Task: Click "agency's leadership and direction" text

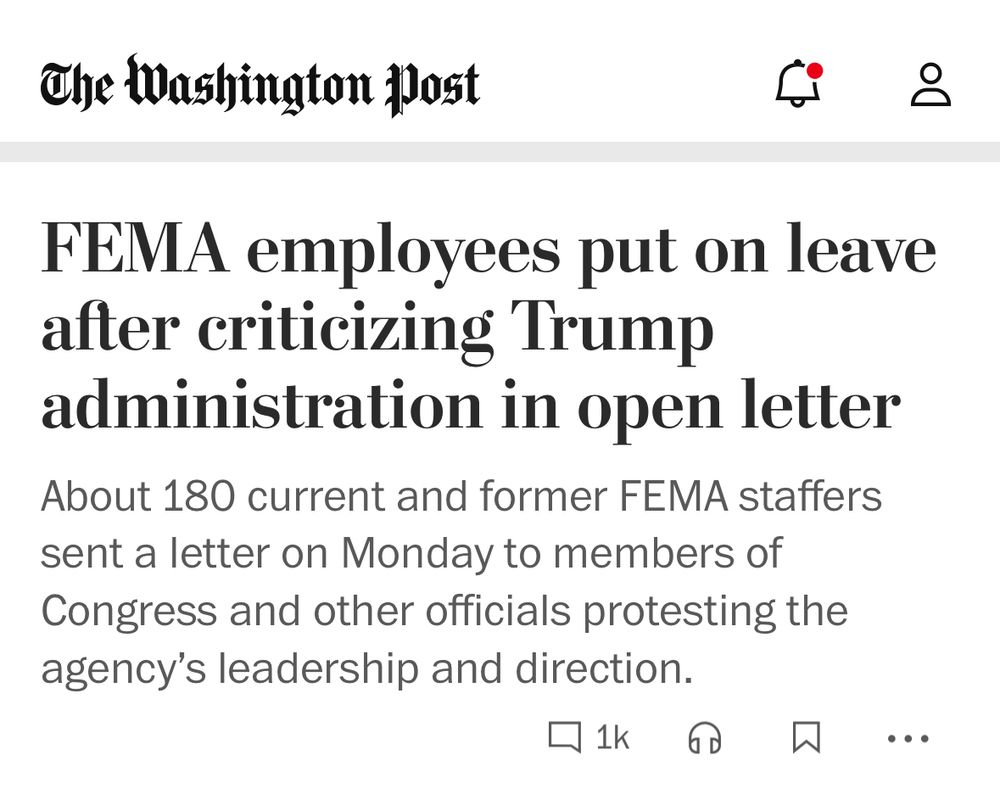Action: point(367,668)
